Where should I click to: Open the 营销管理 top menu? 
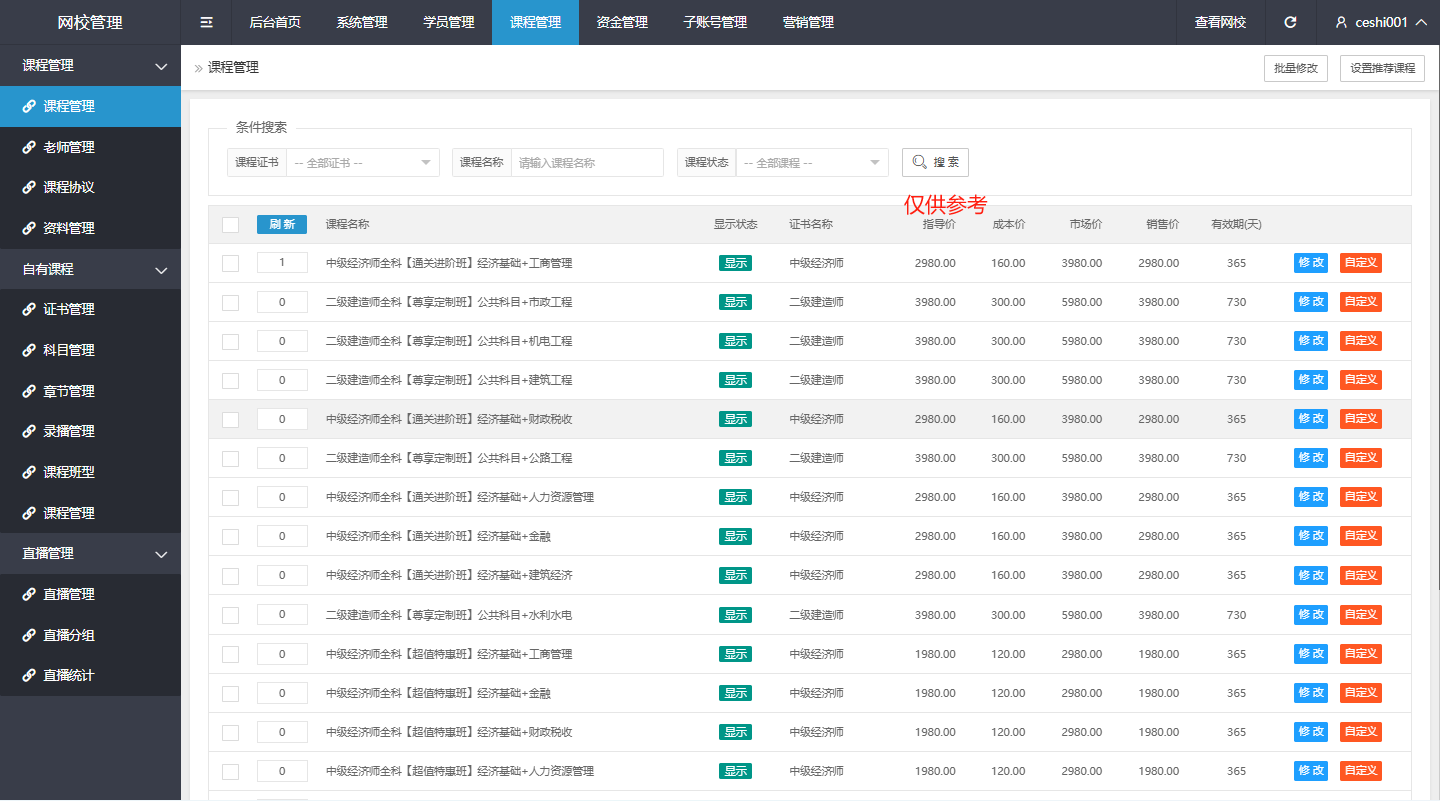pyautogui.click(x=807, y=22)
